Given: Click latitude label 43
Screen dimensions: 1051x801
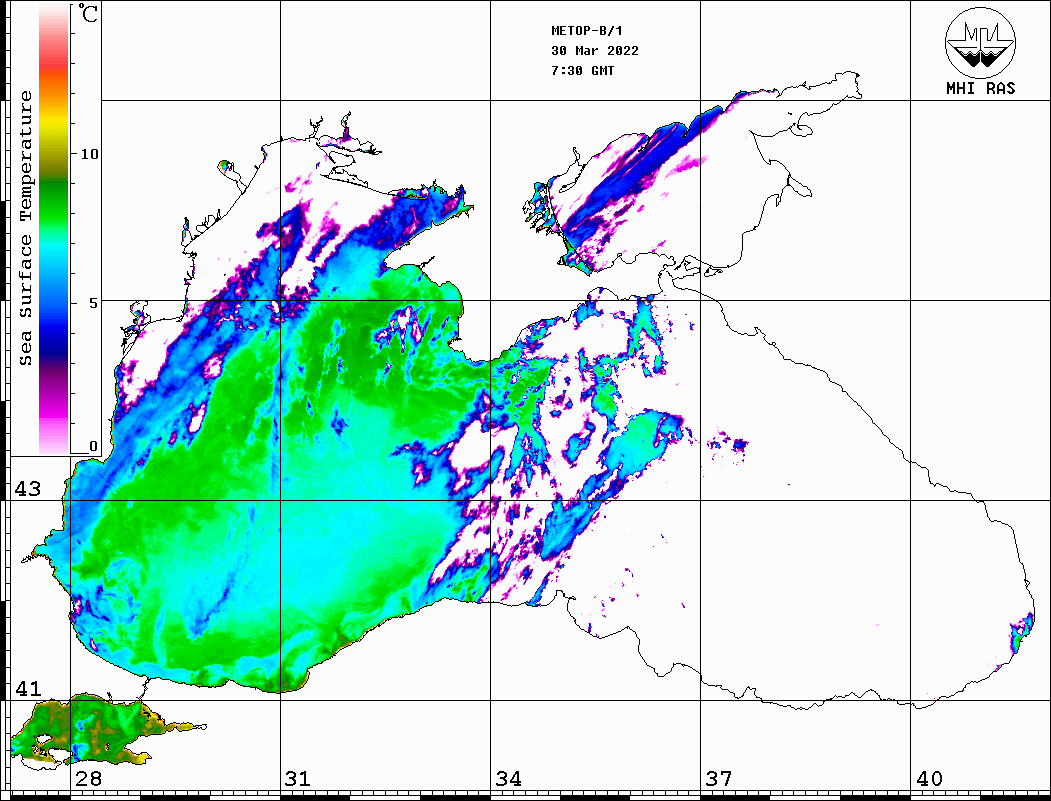Looking at the screenshot, I should (27, 489).
